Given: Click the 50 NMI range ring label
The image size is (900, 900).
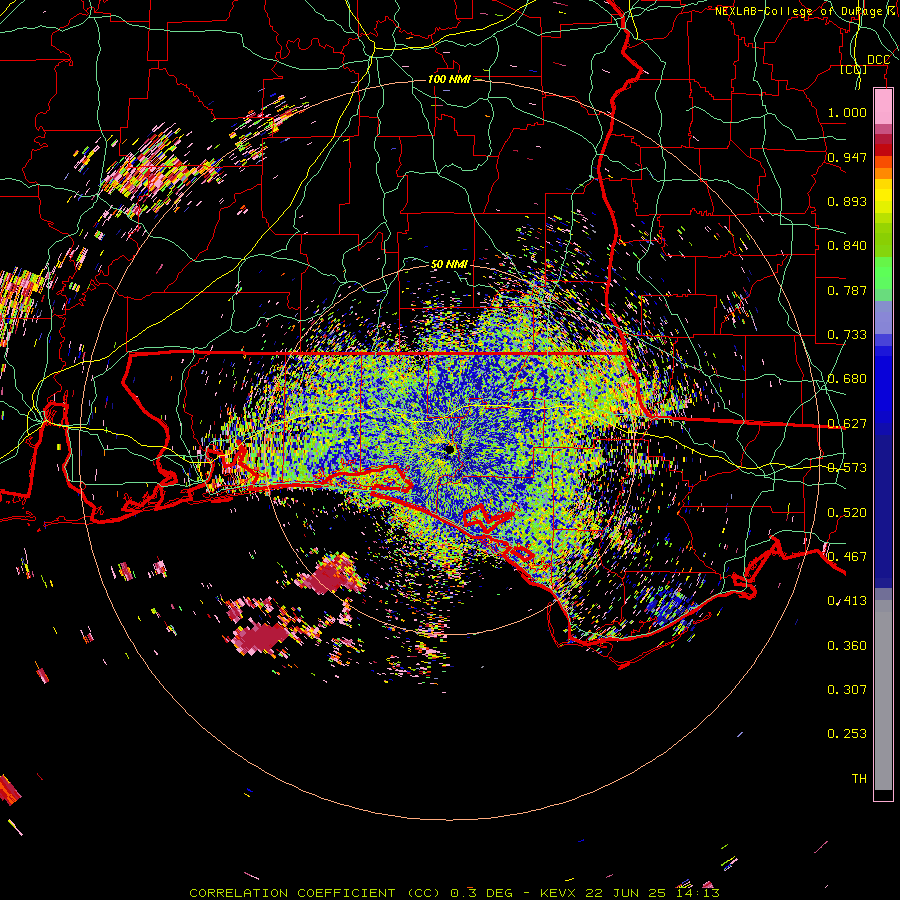Looking at the screenshot, I should (x=449, y=264).
